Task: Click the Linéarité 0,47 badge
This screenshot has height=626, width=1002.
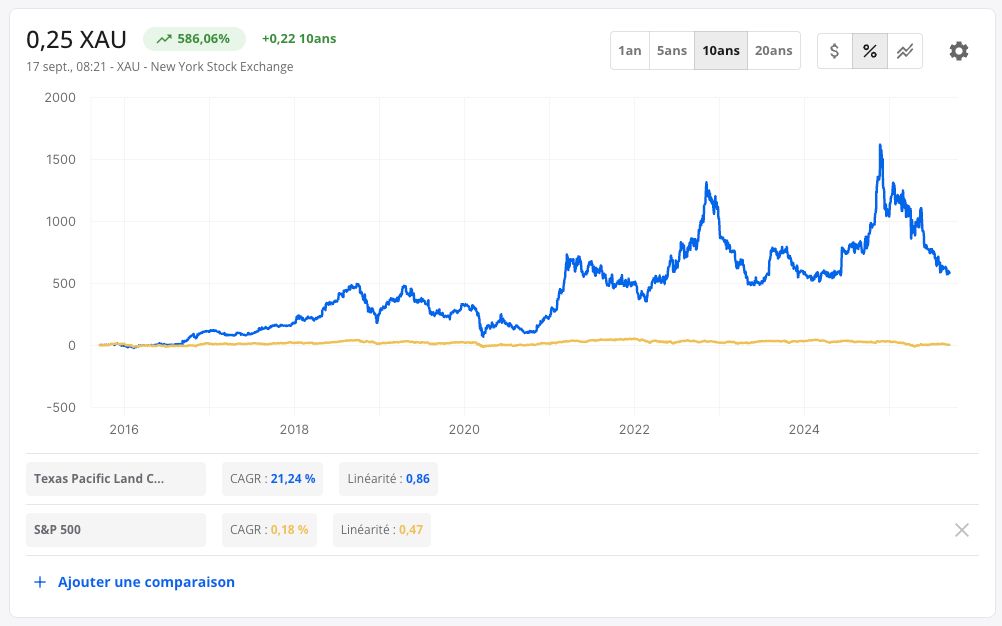Action: click(x=382, y=530)
